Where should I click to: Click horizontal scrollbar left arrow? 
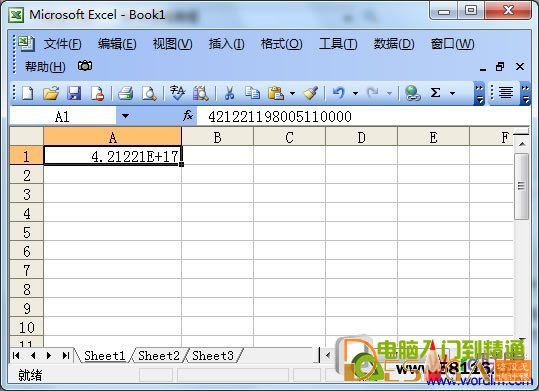328,355
